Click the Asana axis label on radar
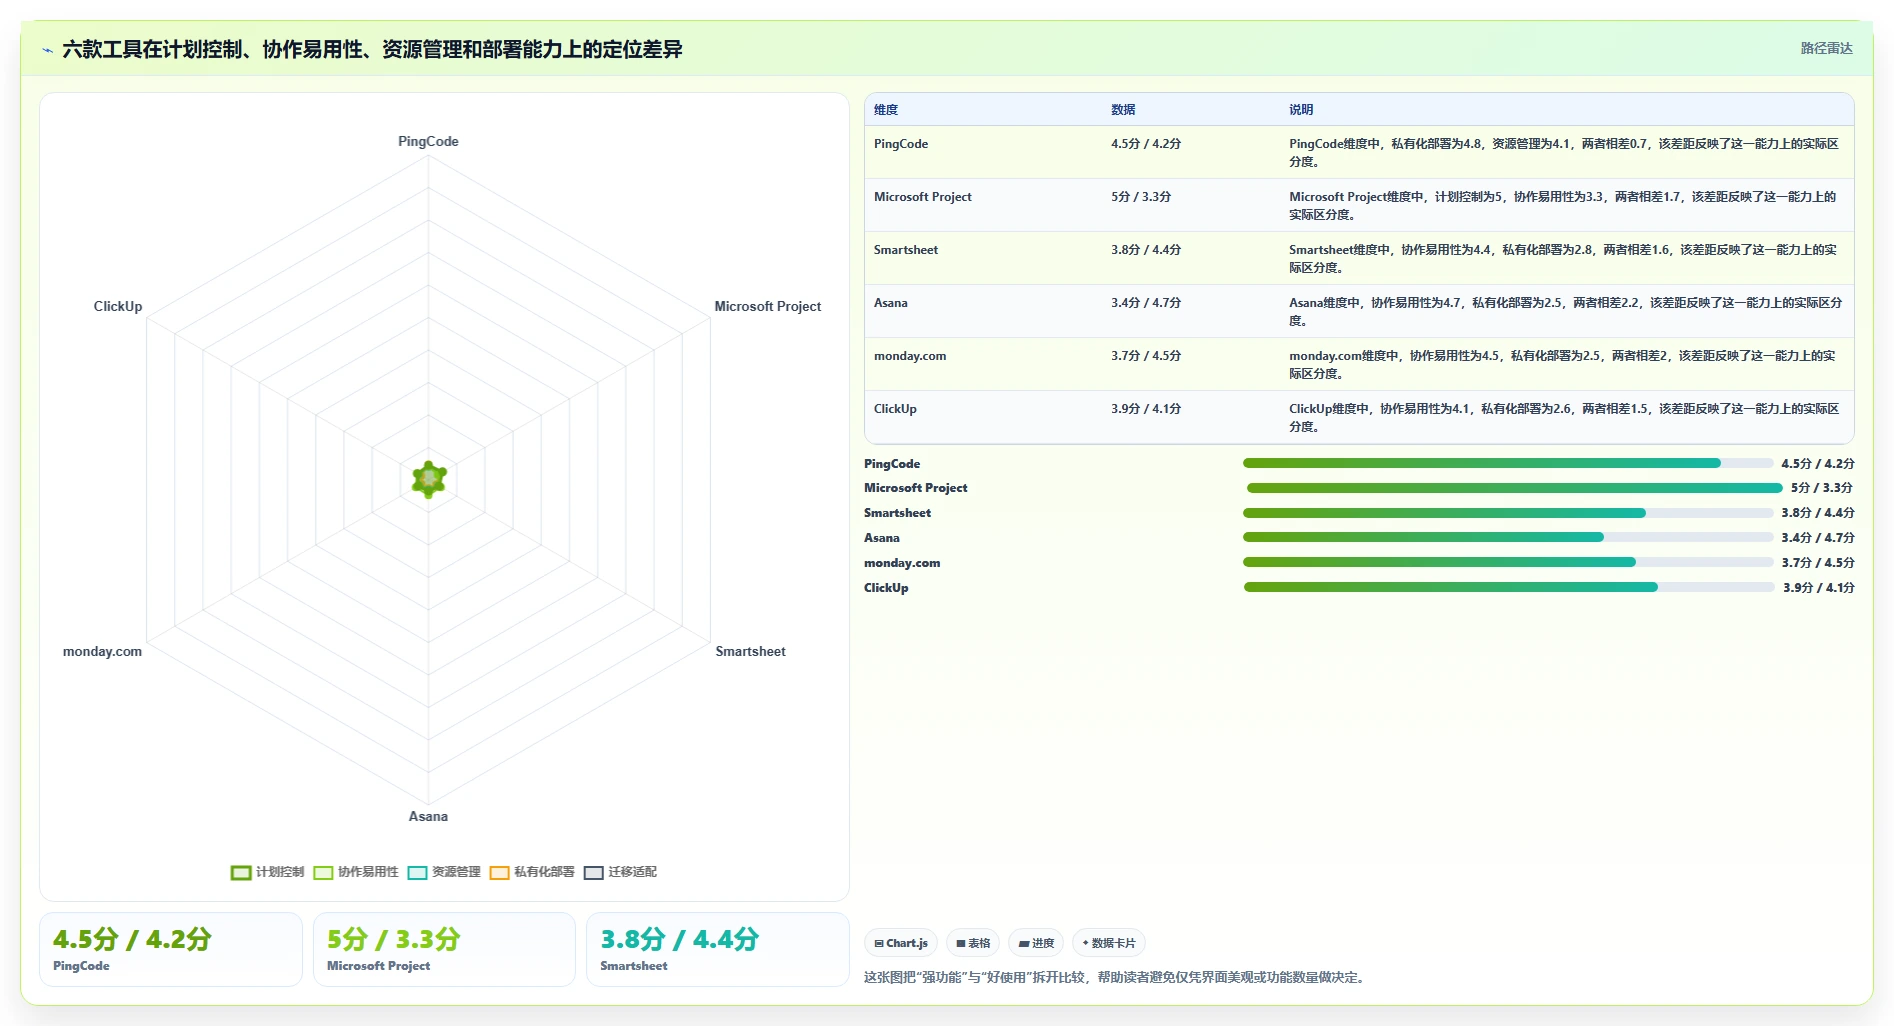Screen dimensions: 1894x1026 (428, 816)
